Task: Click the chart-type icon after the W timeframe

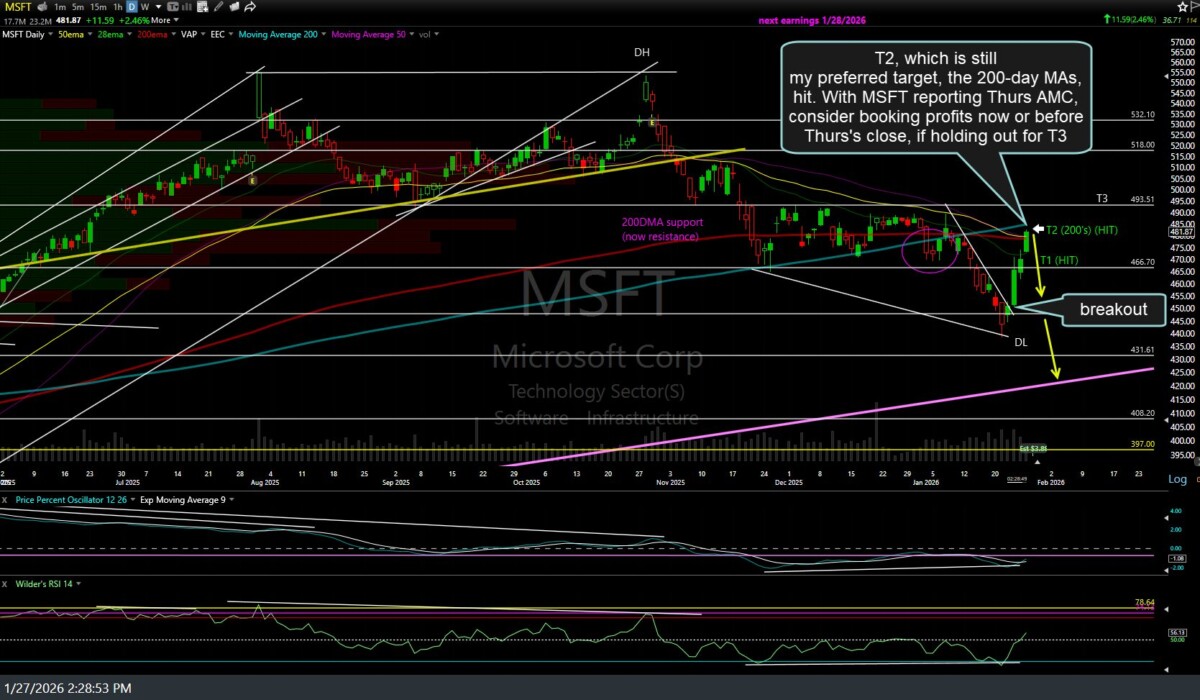Action: coord(174,6)
